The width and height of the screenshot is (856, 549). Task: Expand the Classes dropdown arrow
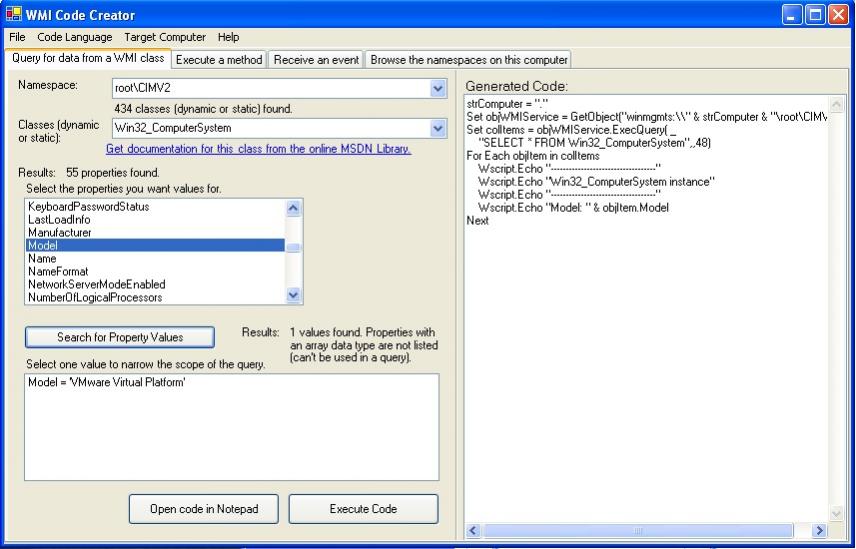tap(438, 128)
